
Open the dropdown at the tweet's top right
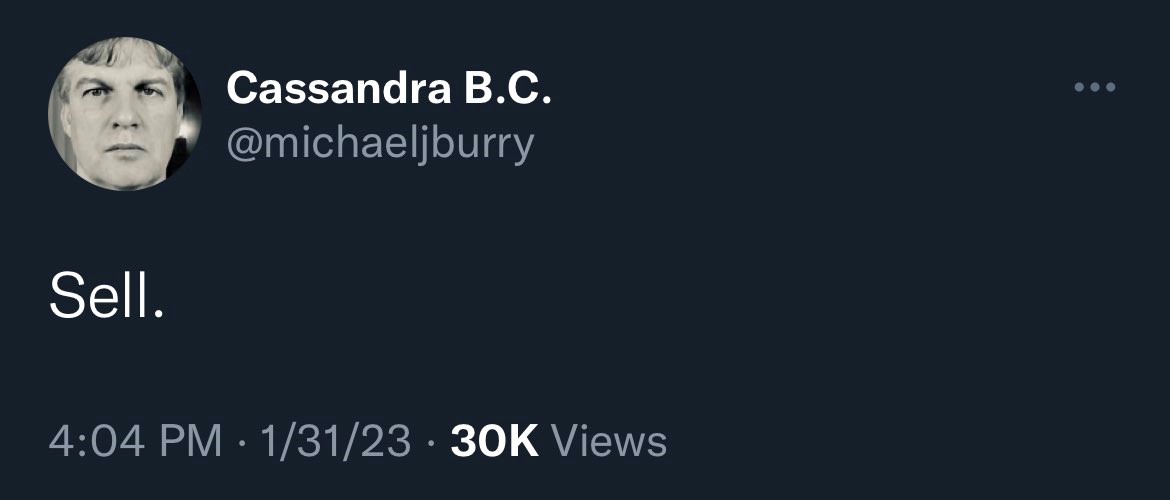point(1094,88)
